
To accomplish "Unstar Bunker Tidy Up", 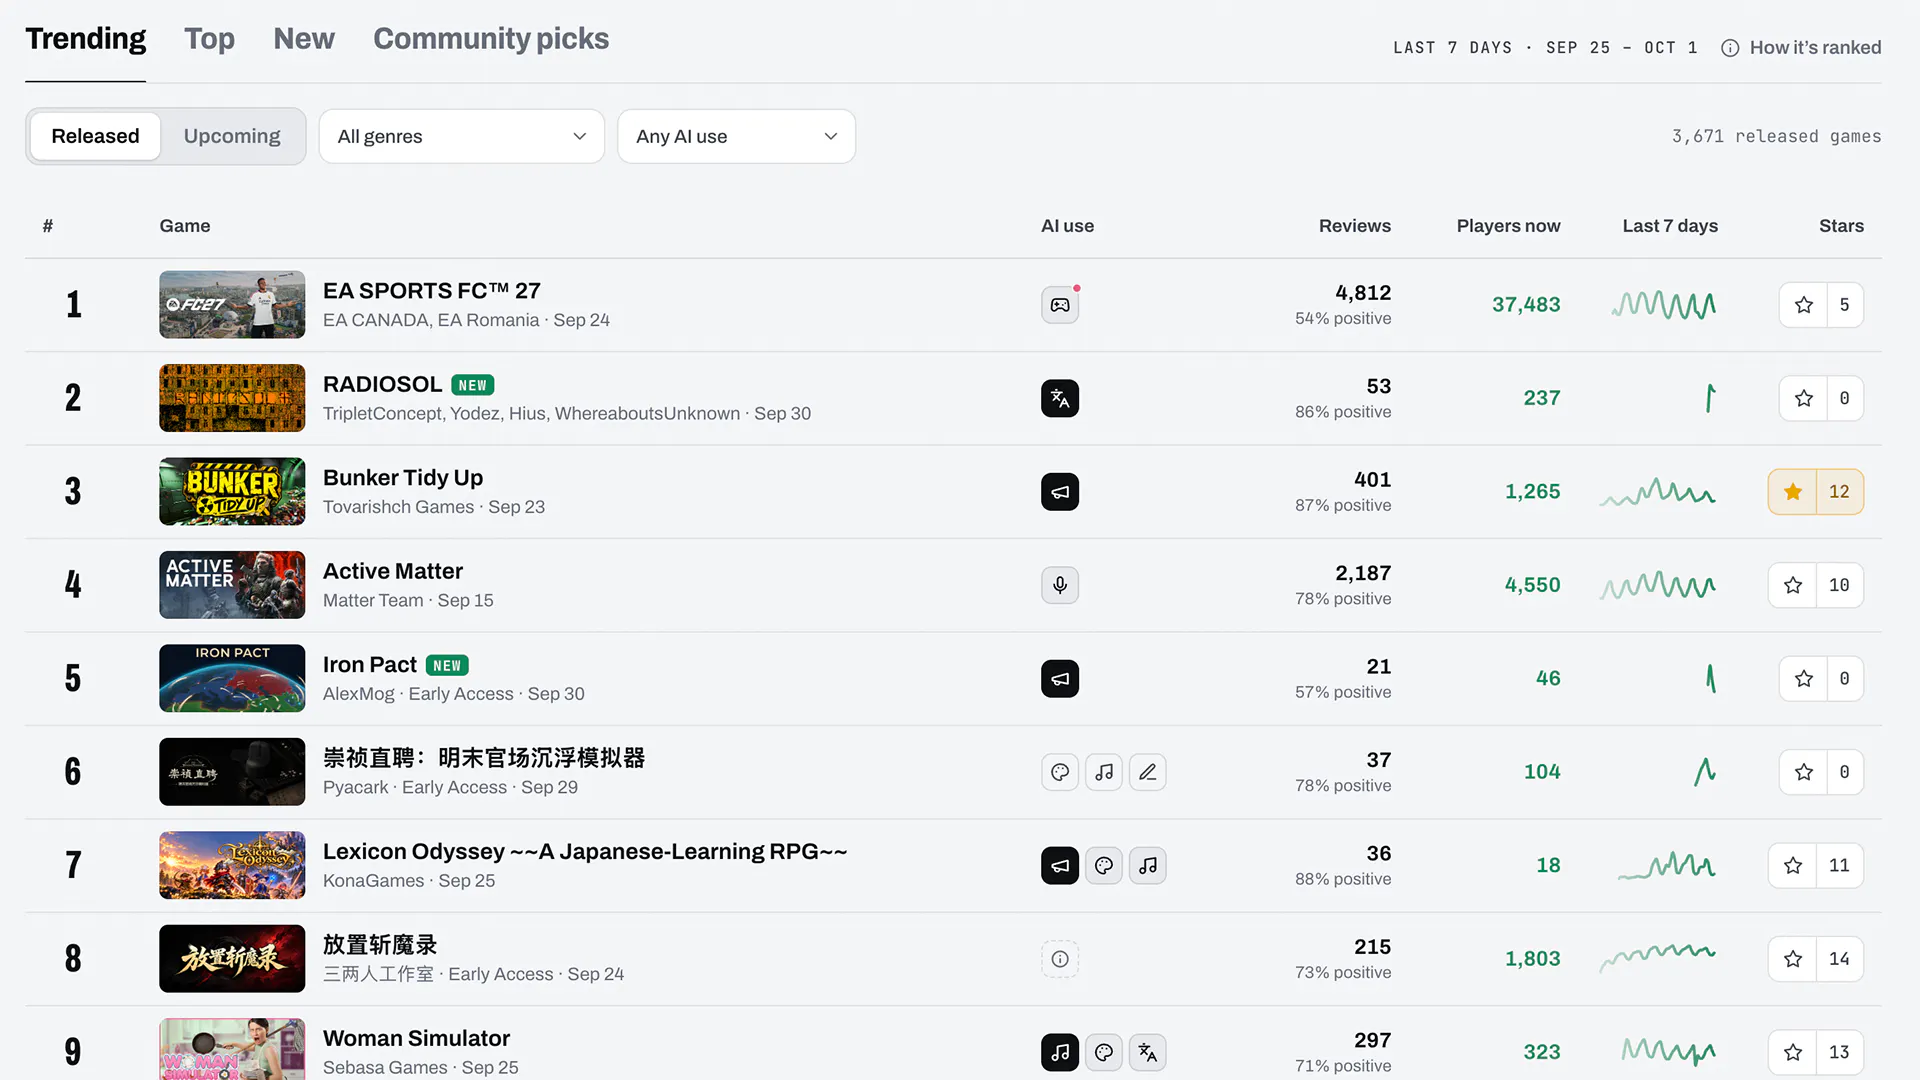I will [1792, 492].
